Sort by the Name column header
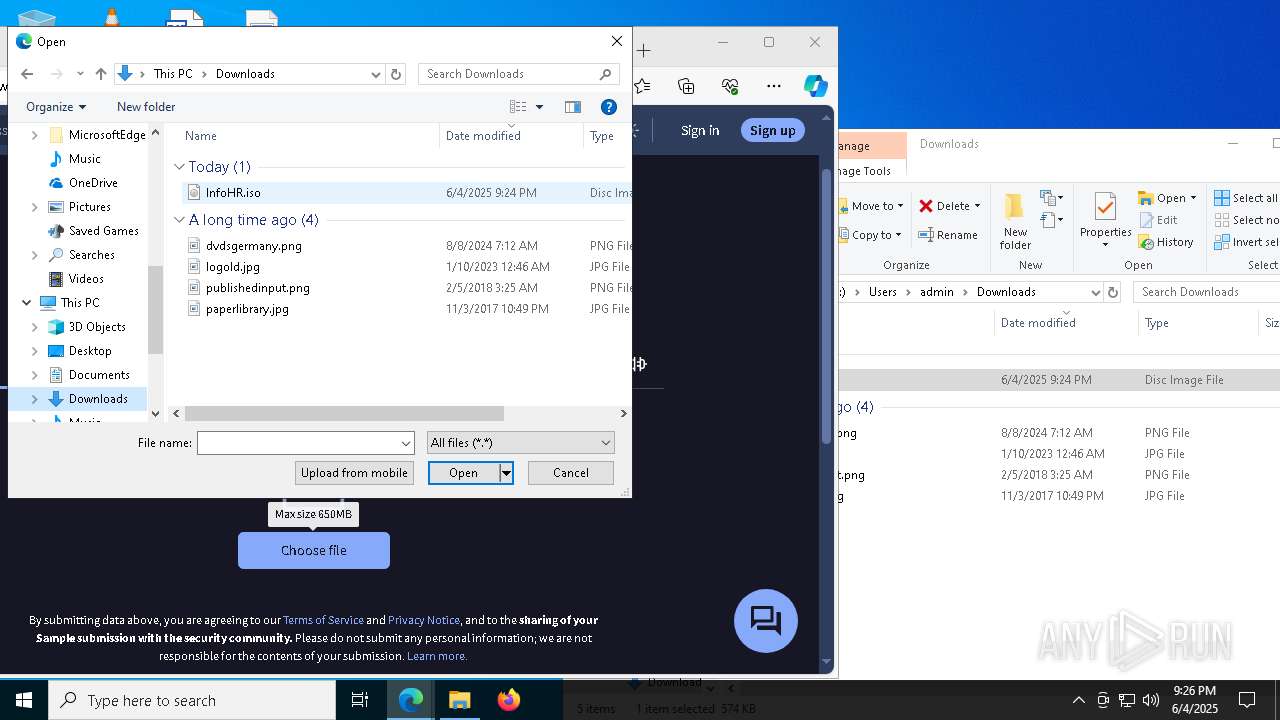 pyautogui.click(x=200, y=136)
